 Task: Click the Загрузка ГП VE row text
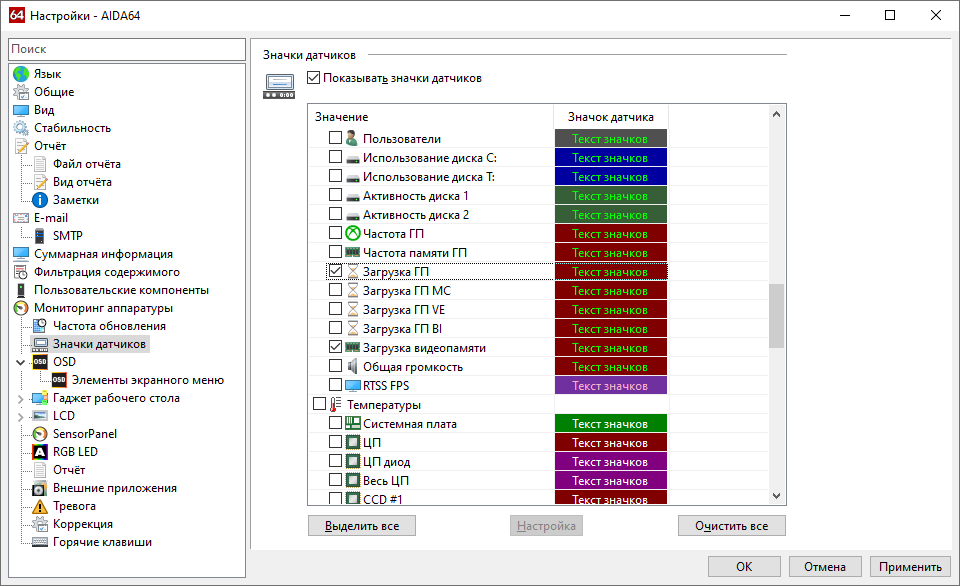(x=404, y=310)
